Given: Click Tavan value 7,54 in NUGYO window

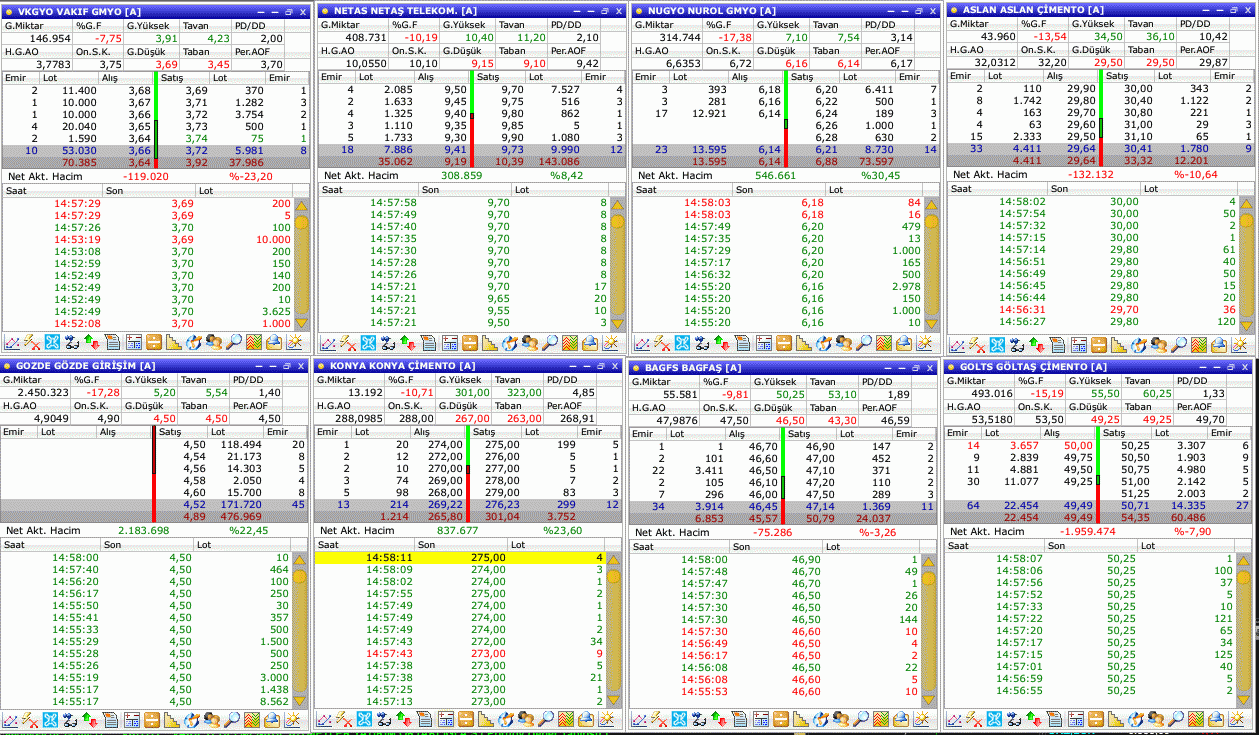Looking at the screenshot, I should coord(848,37).
